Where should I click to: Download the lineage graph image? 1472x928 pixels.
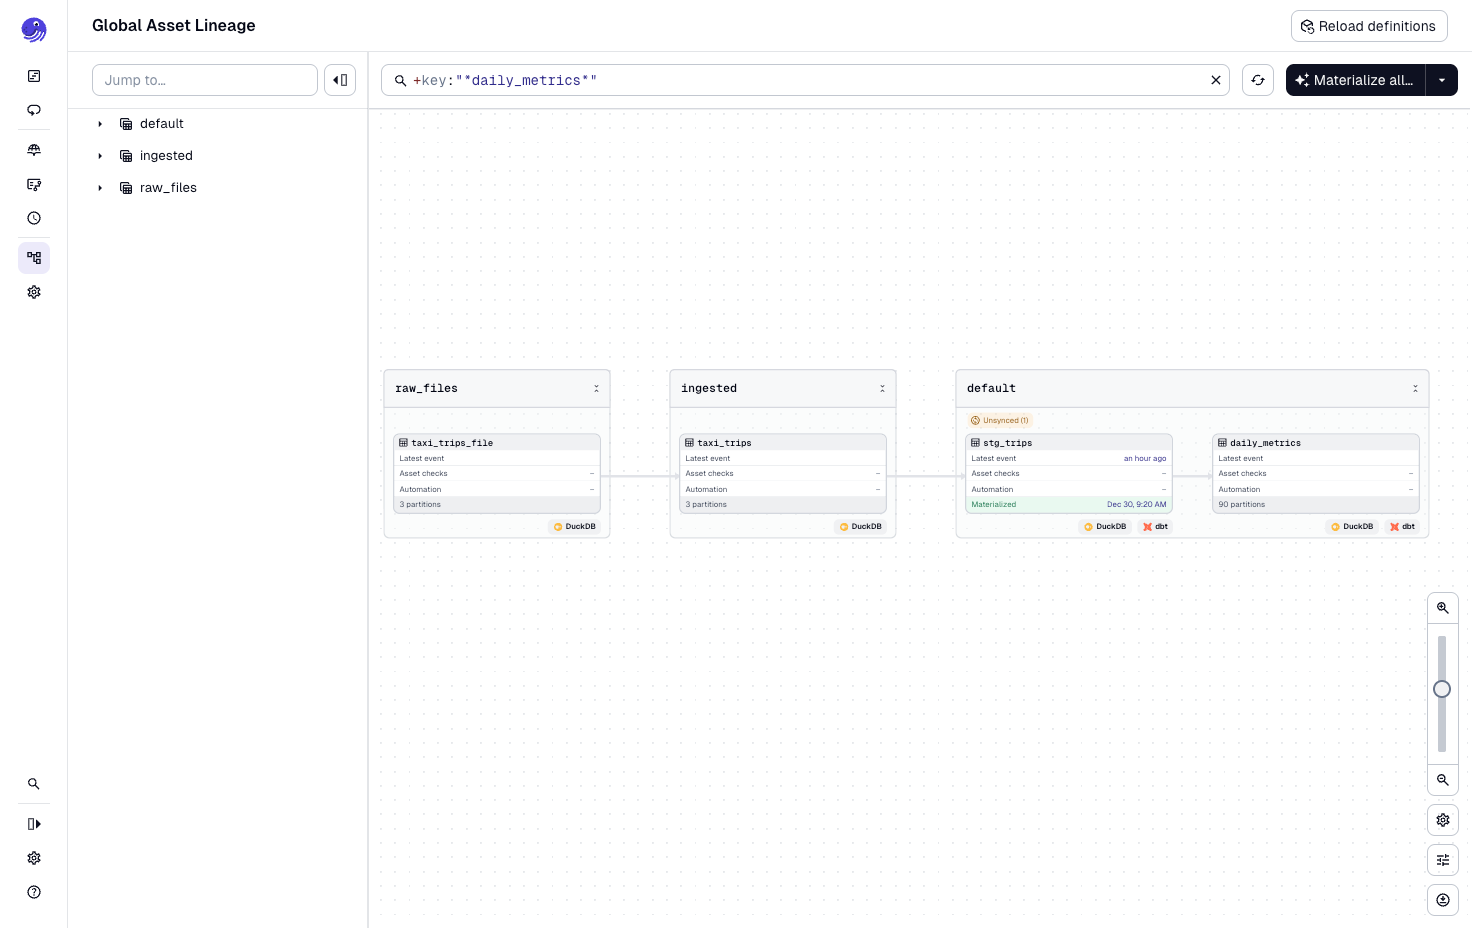pyautogui.click(x=1443, y=900)
